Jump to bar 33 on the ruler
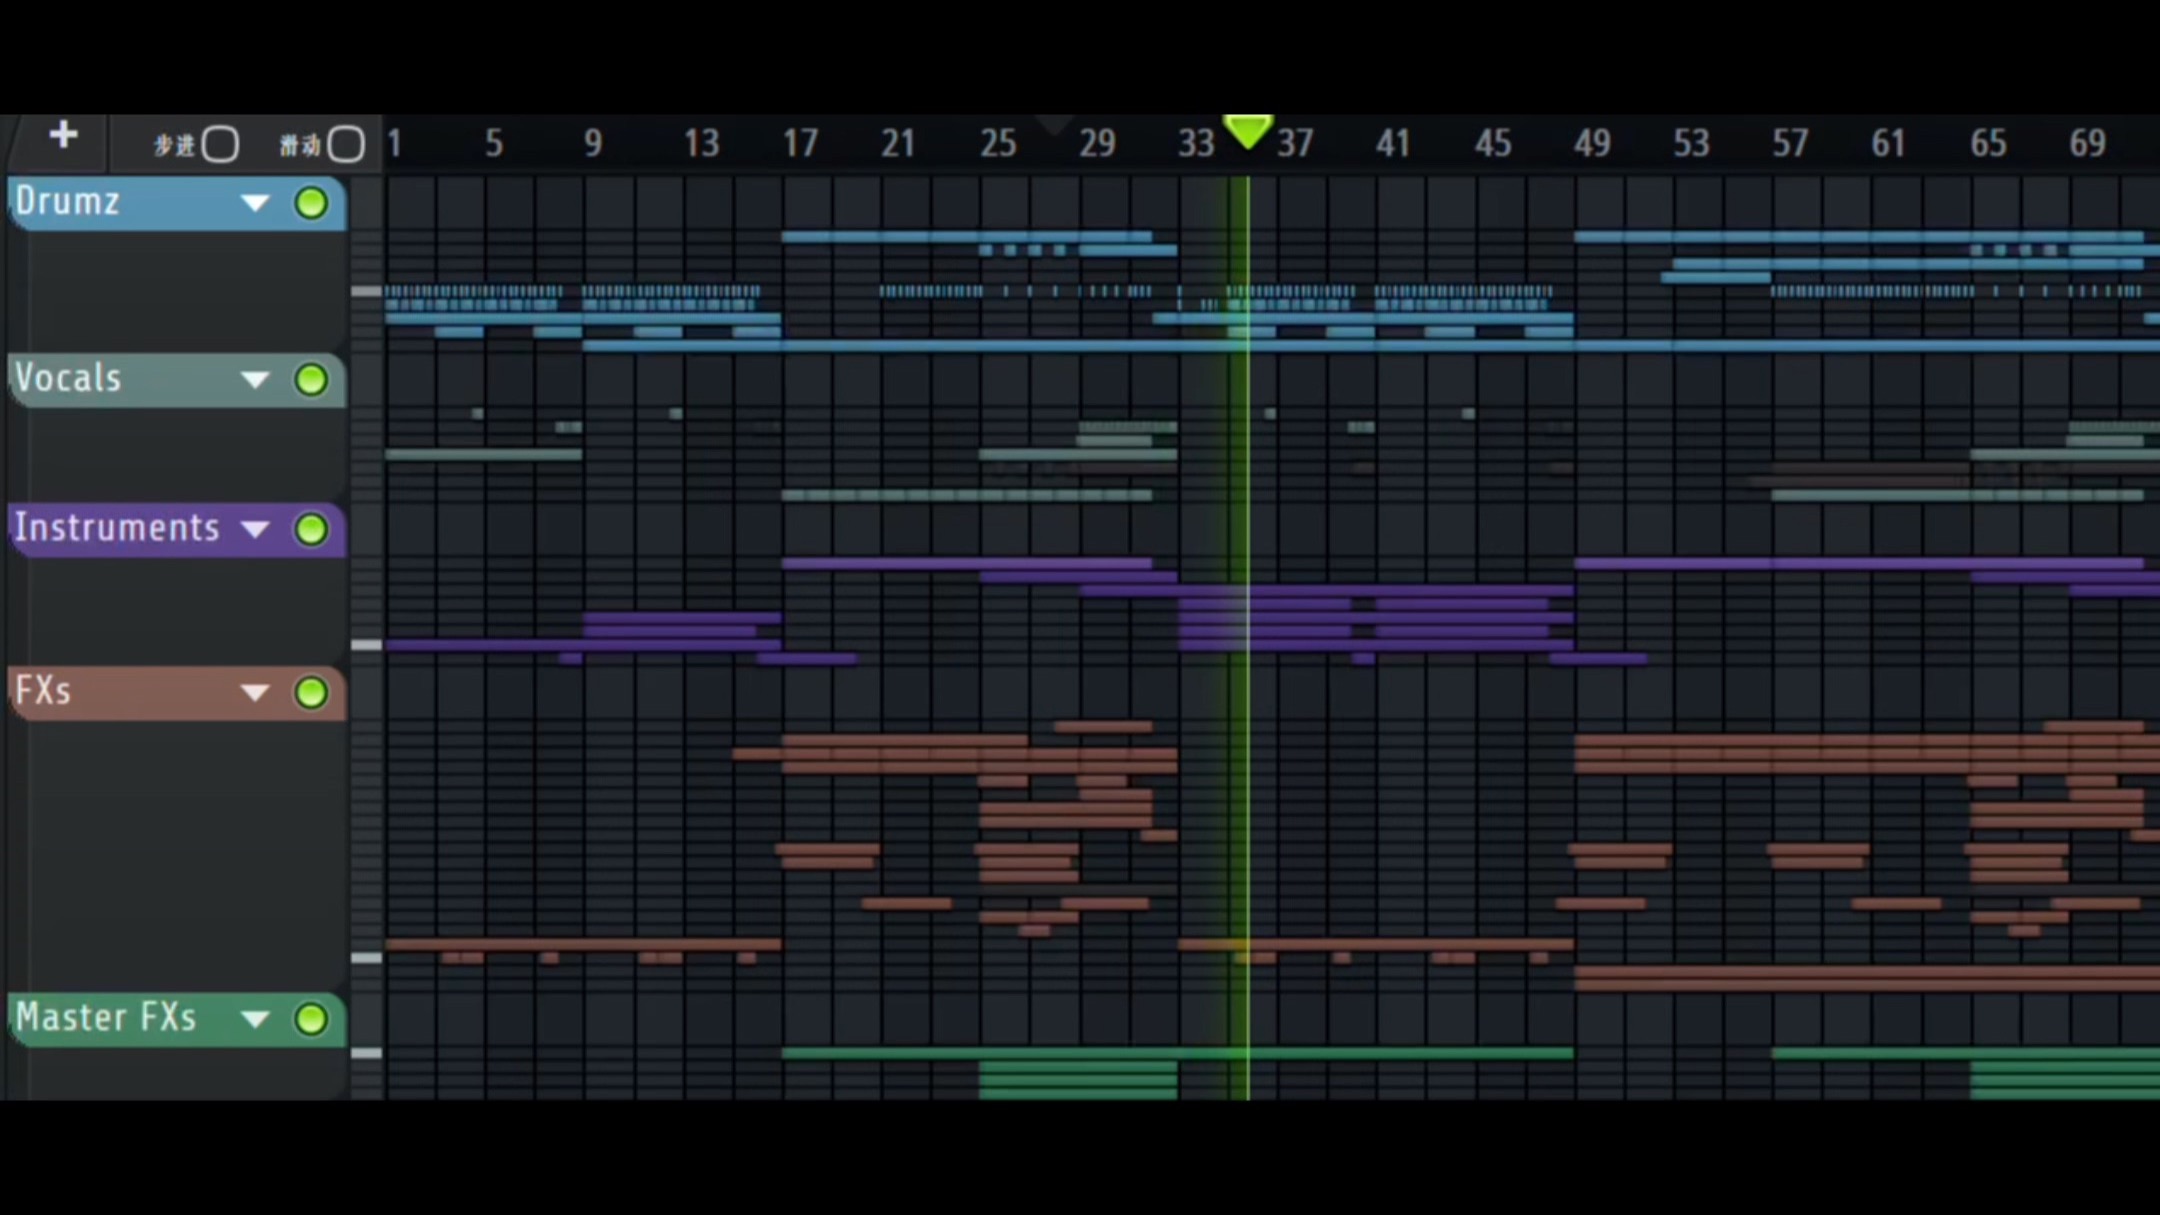2160x1215 pixels. (x=1196, y=144)
